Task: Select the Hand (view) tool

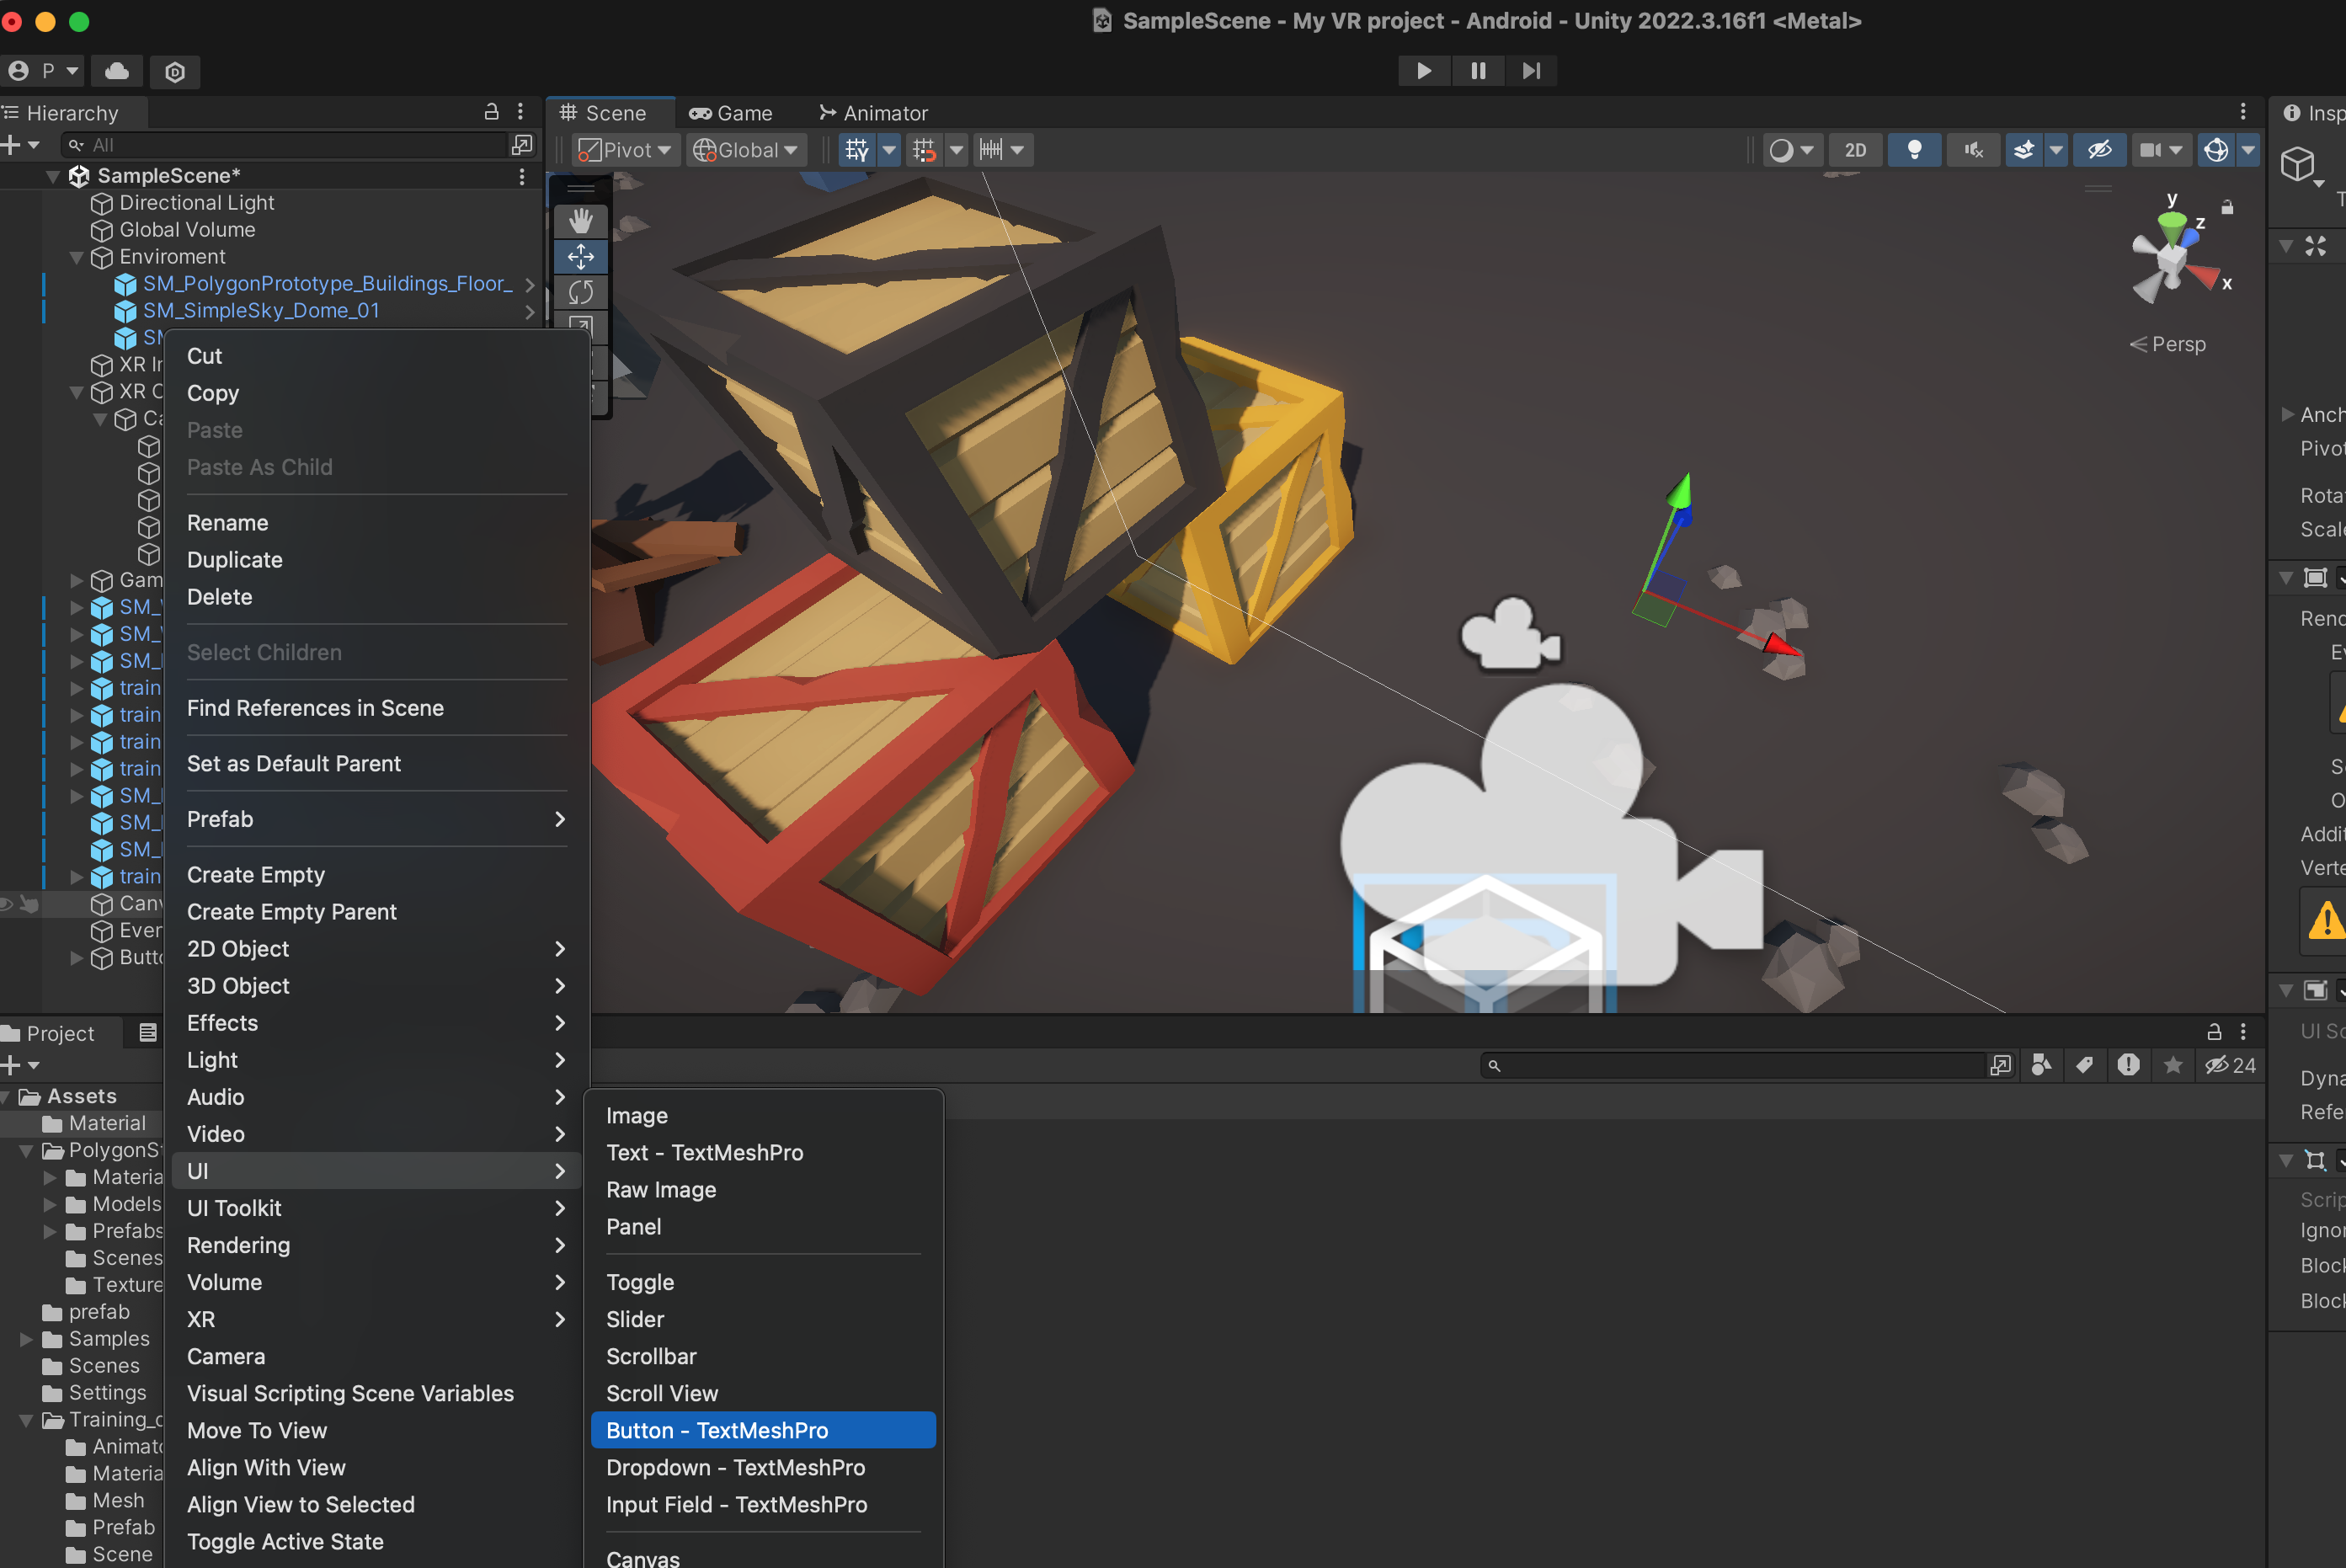Action: click(x=581, y=221)
